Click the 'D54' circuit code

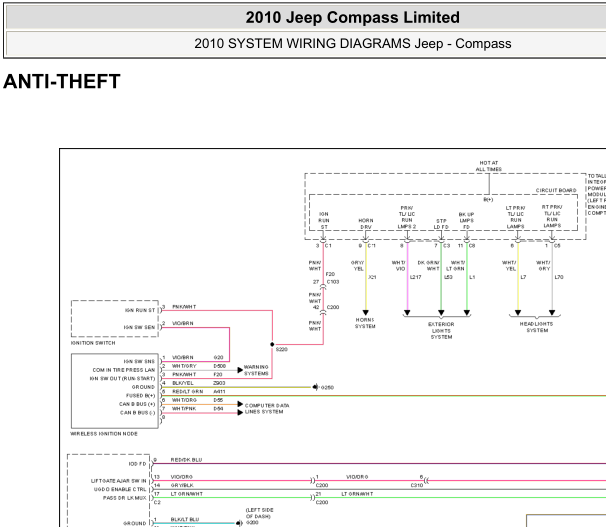pyautogui.click(x=218, y=409)
